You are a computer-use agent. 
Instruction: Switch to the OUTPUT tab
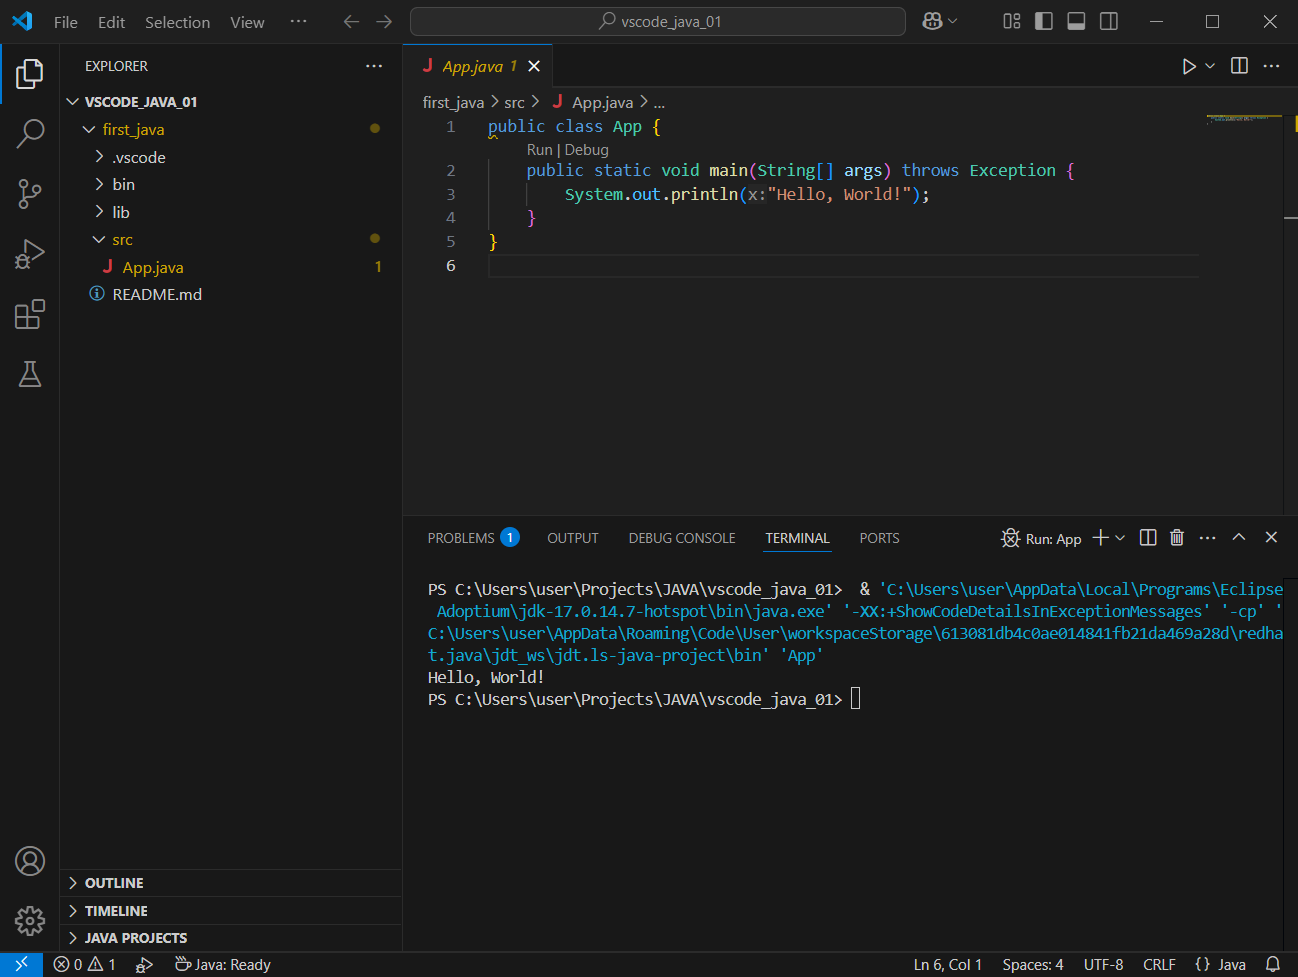[573, 538]
